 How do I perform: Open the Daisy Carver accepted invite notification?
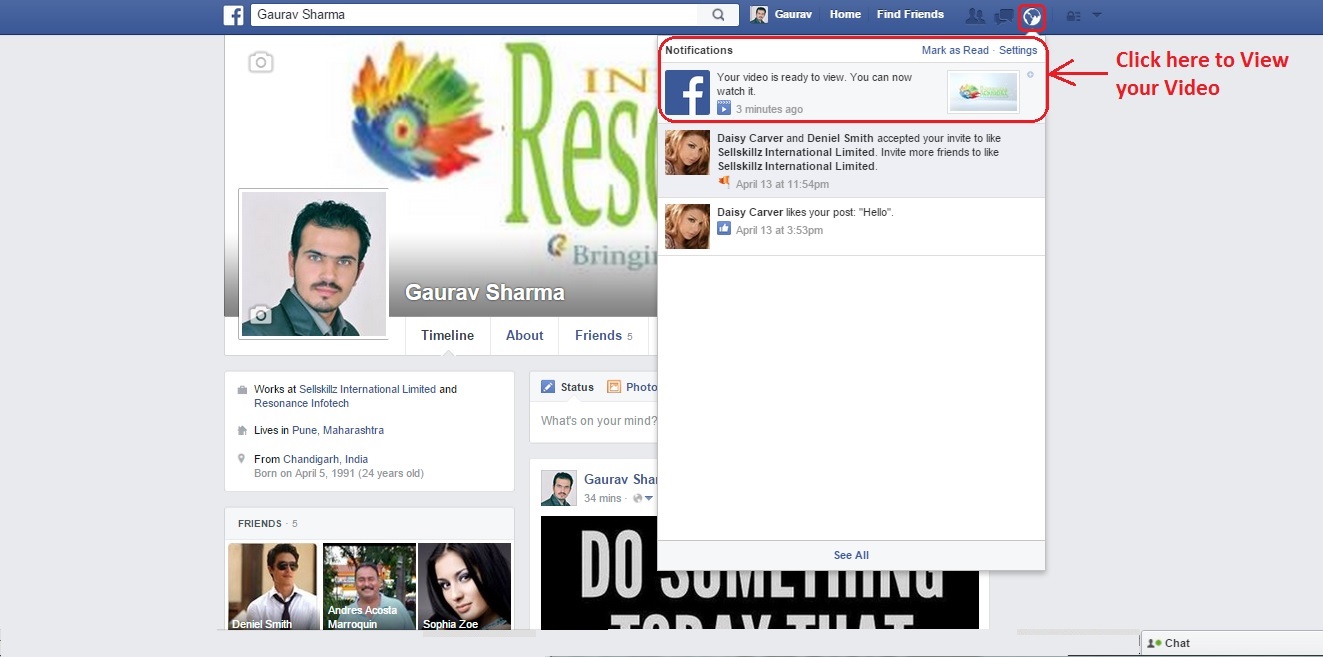(852, 160)
